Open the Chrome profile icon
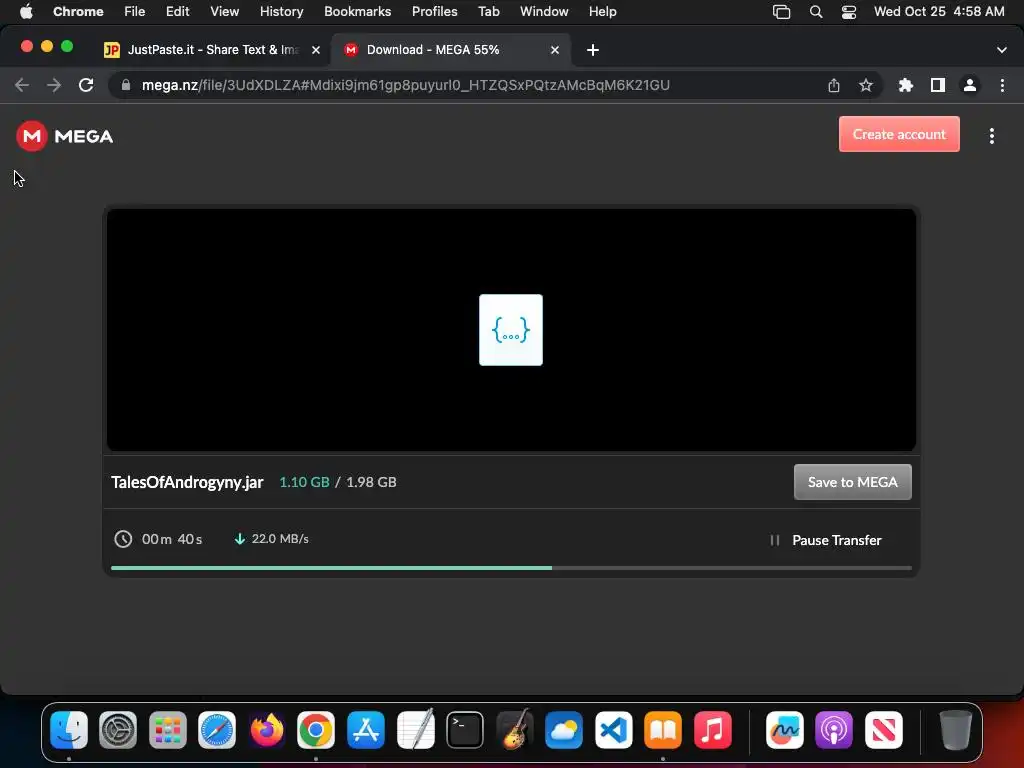Viewport: 1024px width, 768px height. tap(970, 85)
